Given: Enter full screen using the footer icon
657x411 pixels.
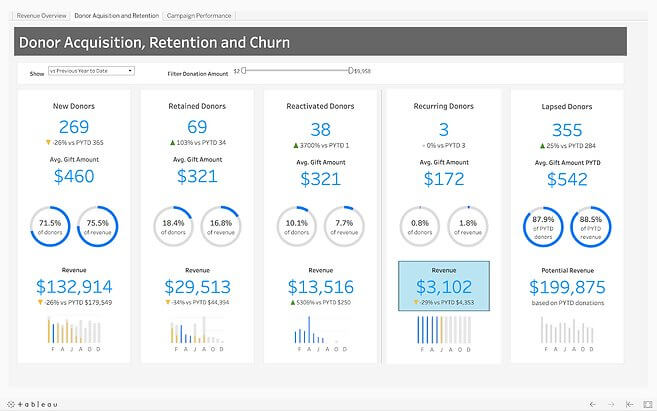Looking at the screenshot, I should (646, 403).
